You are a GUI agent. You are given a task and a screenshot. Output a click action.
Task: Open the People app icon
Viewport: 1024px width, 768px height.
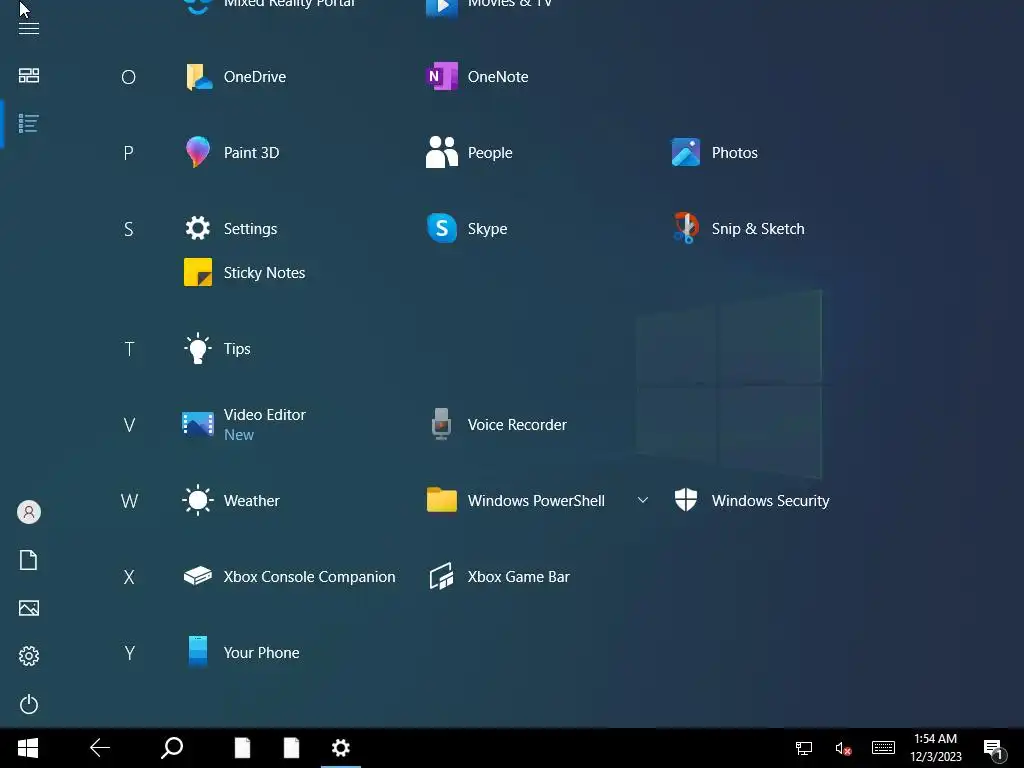442,152
